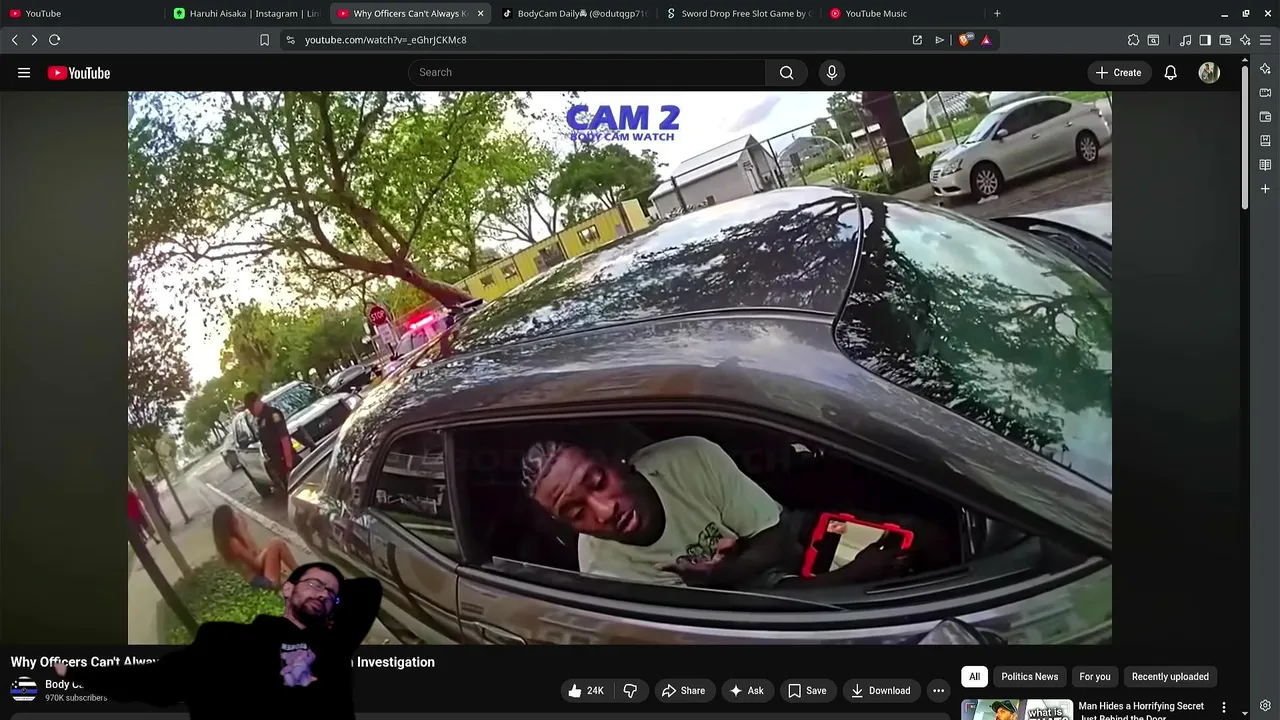Viewport: 1280px width, 720px height.
Task: Open bookmarks icon in sidebar
Action: point(1265,141)
